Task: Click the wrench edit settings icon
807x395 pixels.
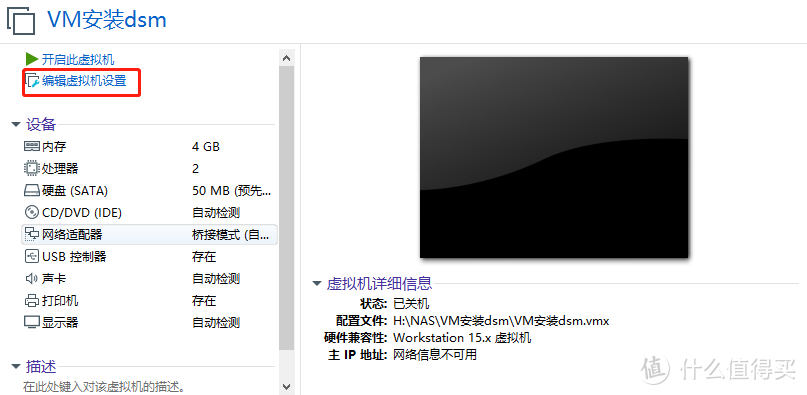Action: tap(32, 81)
